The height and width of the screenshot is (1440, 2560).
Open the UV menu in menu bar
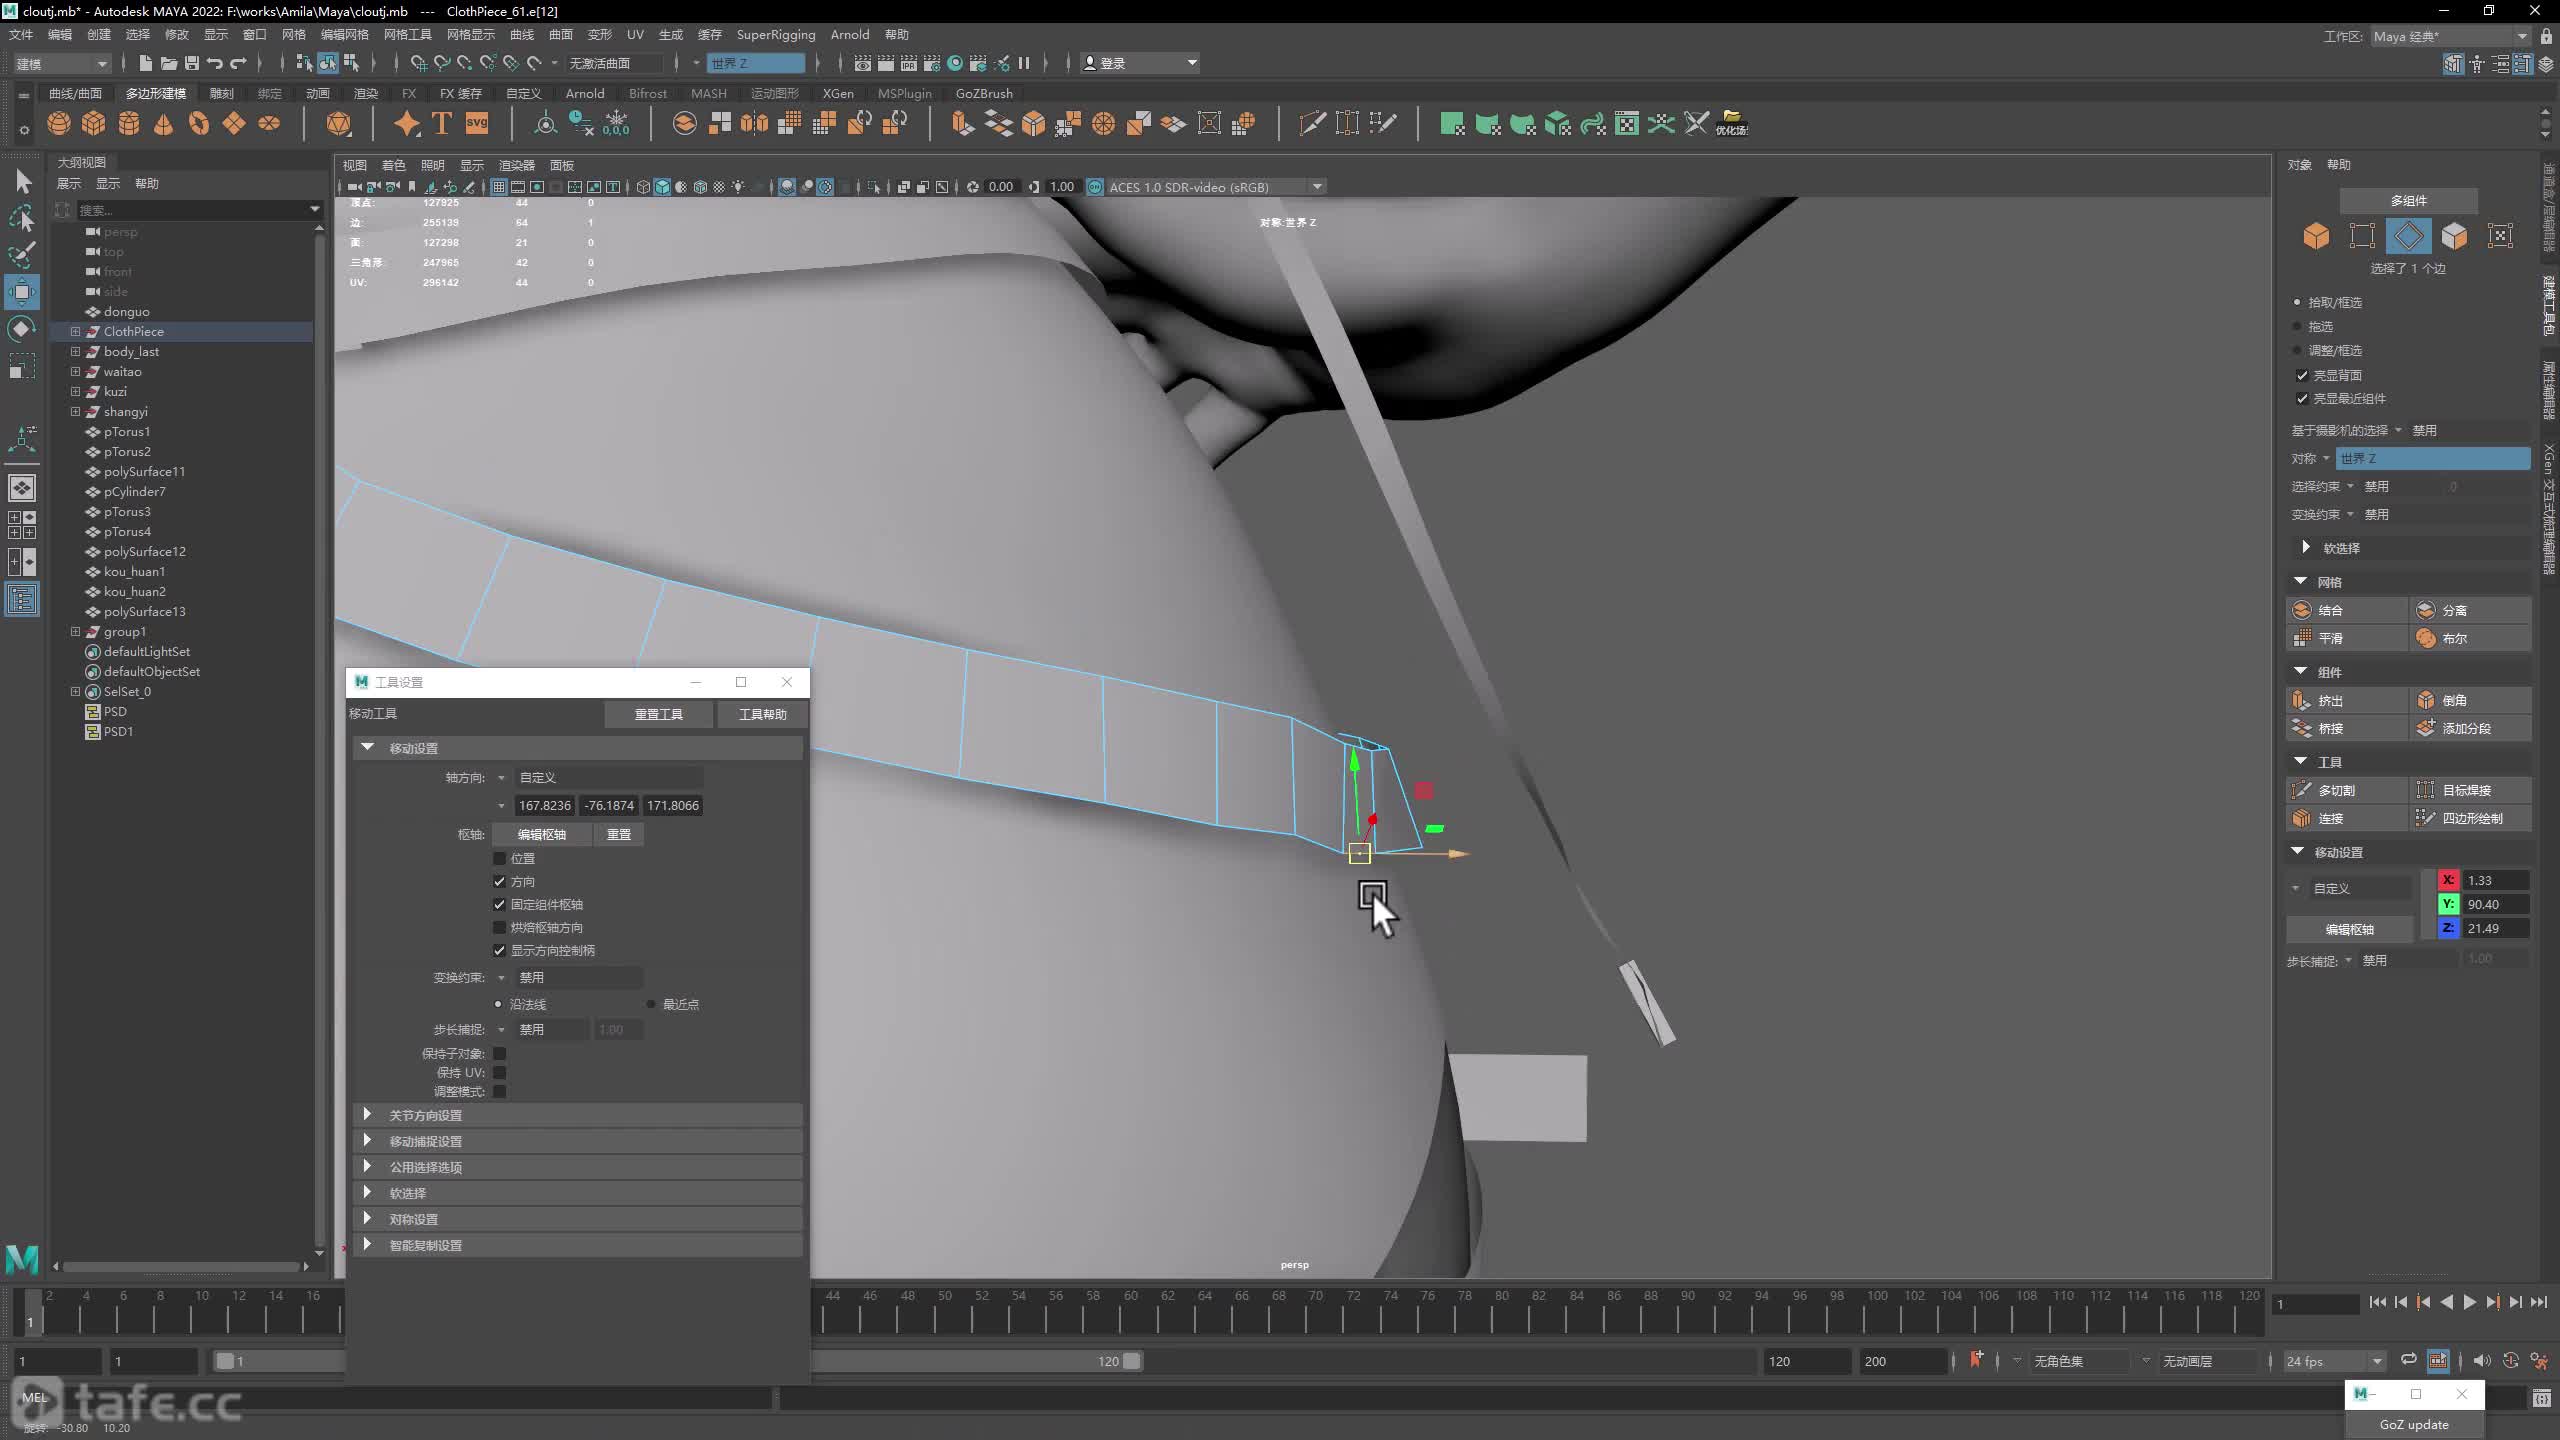click(x=635, y=34)
